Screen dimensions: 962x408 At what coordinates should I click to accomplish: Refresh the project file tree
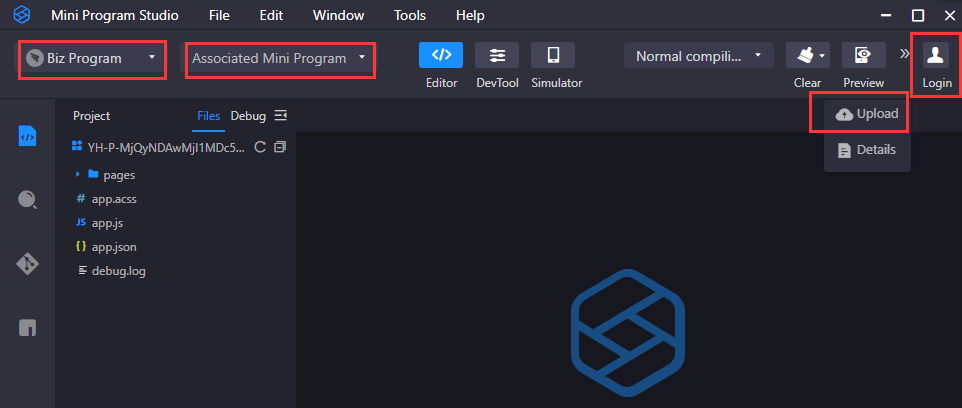point(260,147)
